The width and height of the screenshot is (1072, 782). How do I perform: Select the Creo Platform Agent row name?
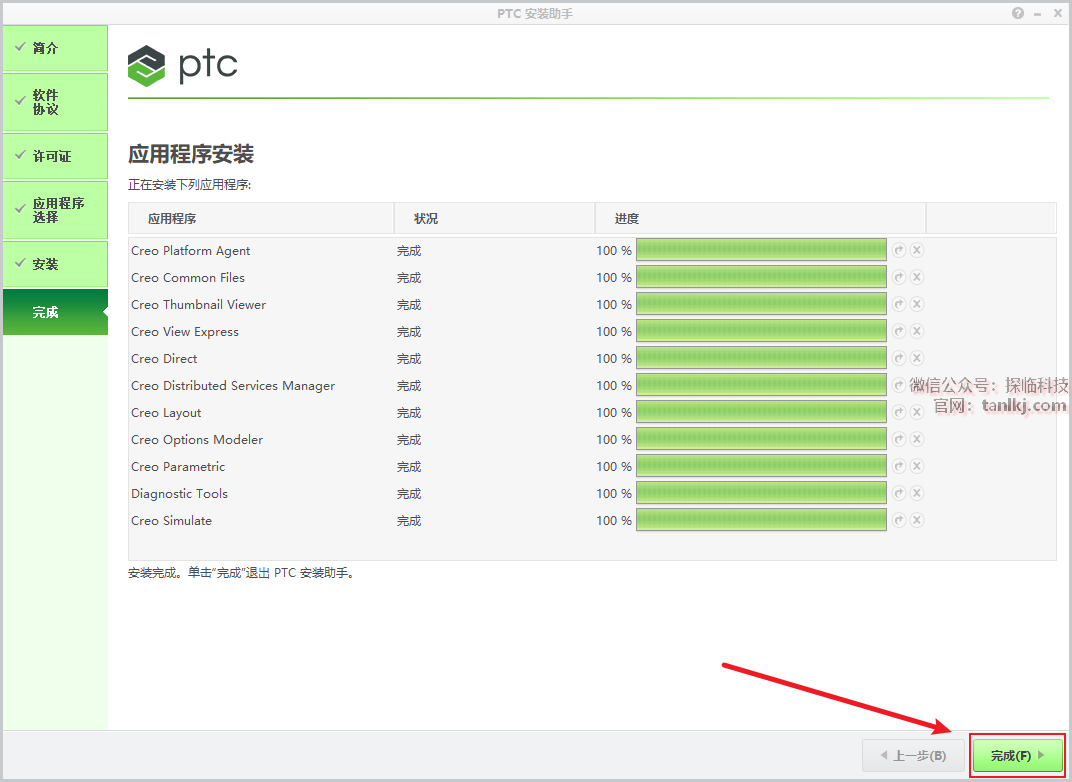pos(191,251)
